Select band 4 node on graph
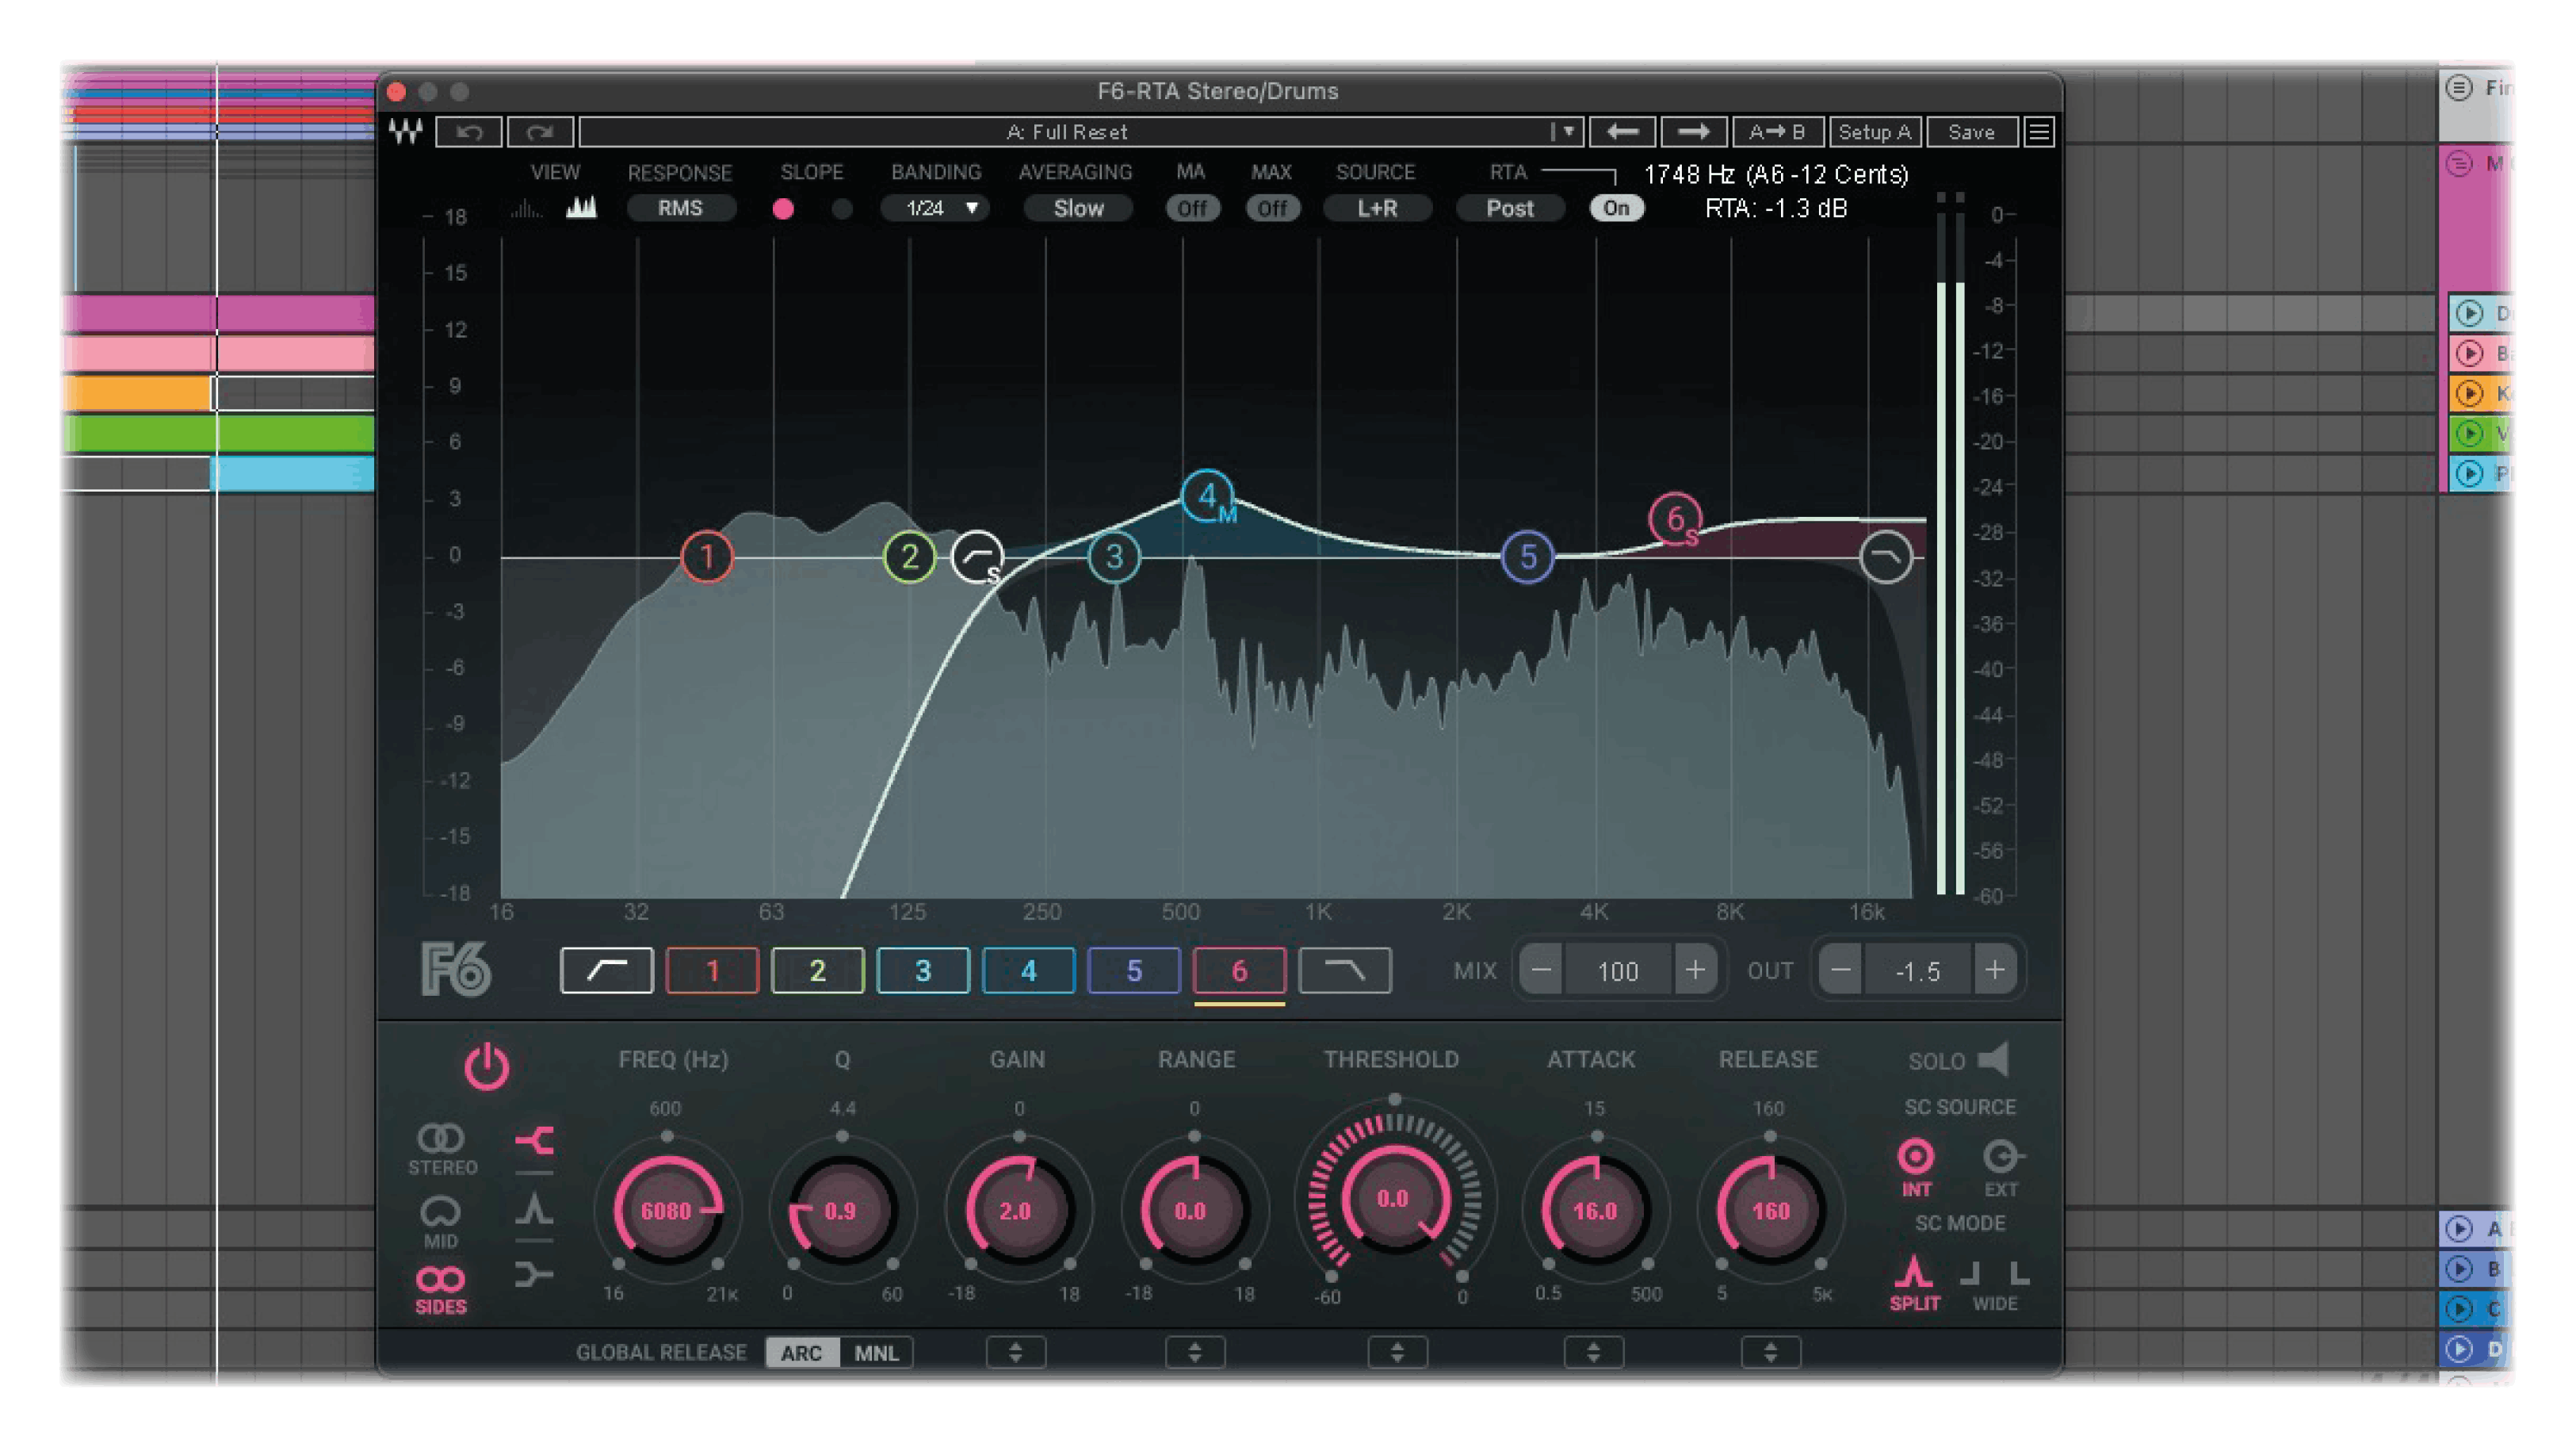Viewport: 2576px width, 1447px height. 1208,496
